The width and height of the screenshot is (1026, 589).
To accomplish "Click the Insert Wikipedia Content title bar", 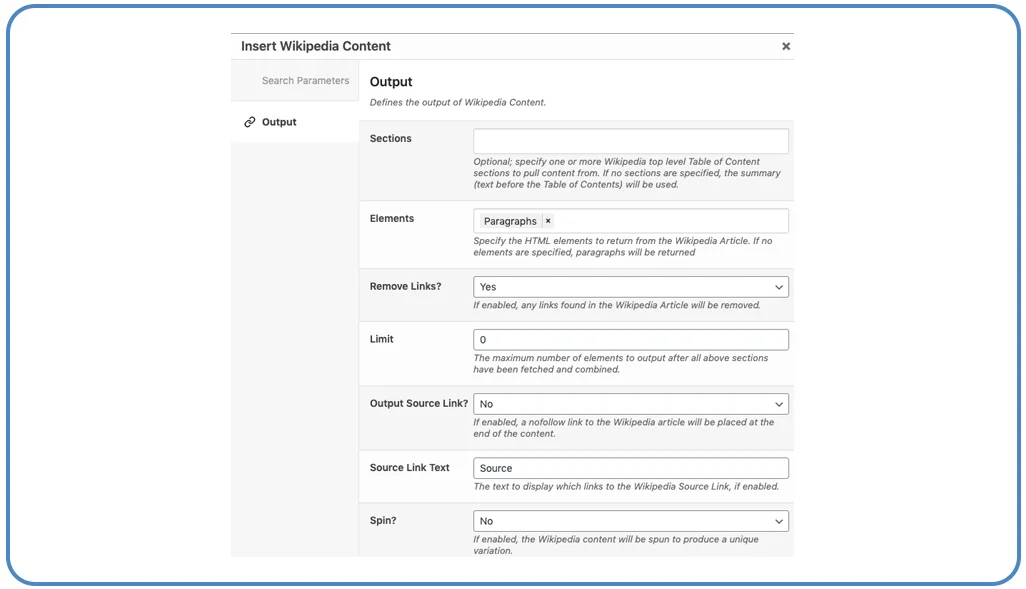I will click(x=315, y=46).
